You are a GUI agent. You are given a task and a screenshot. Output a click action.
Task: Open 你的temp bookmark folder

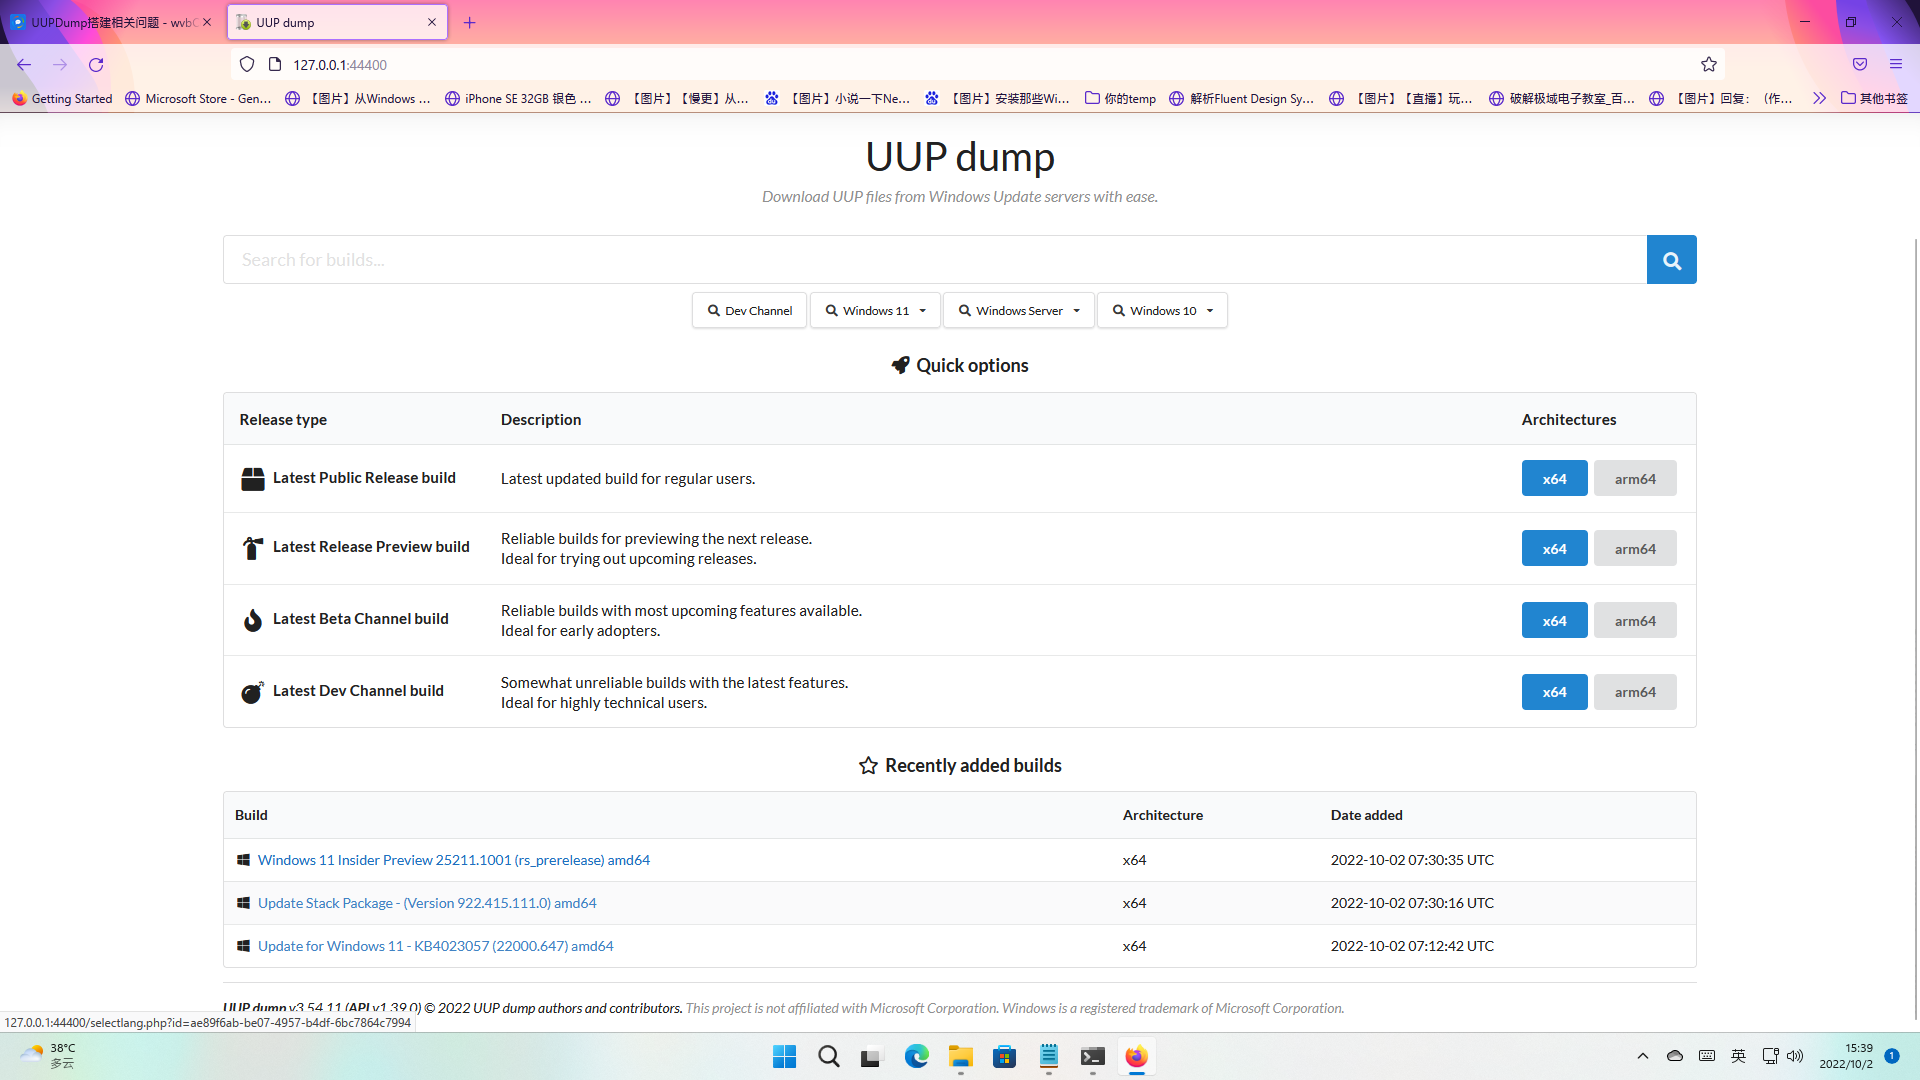pyautogui.click(x=1120, y=98)
